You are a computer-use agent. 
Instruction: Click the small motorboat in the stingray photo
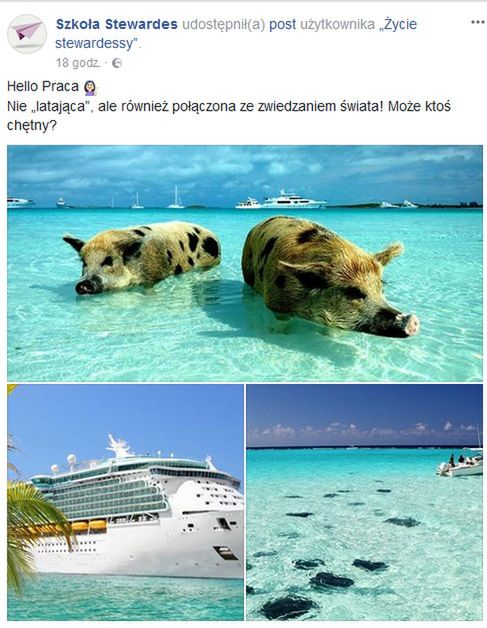[459, 467]
